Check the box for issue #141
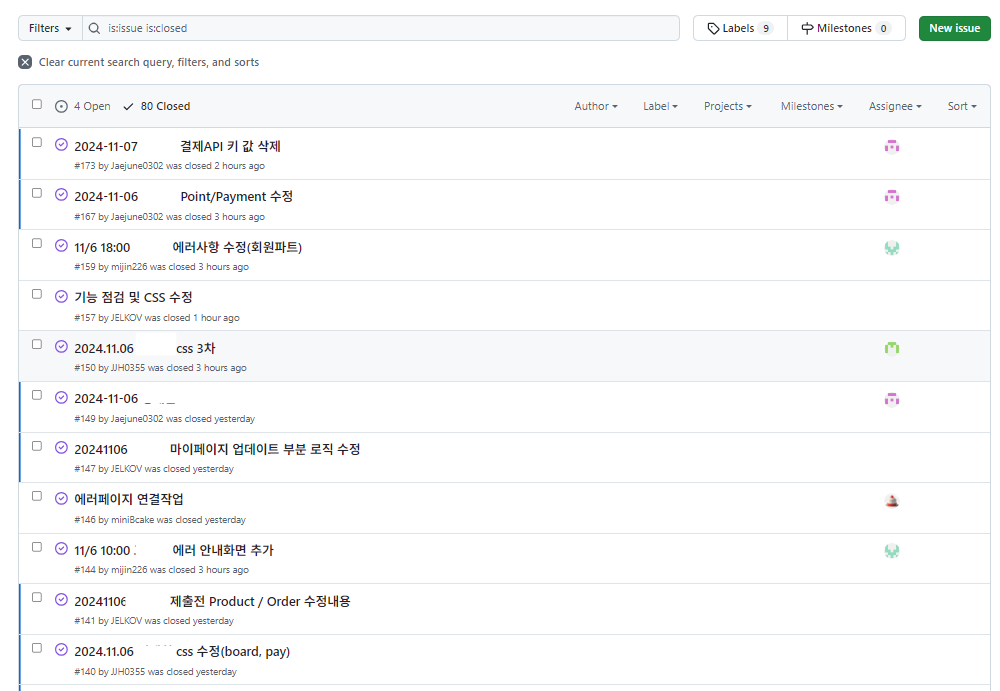 pos(37,597)
